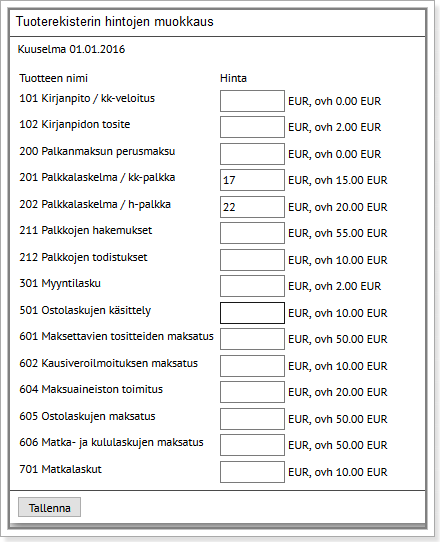Click the Tallenna button
The image size is (440, 542).
(x=49, y=507)
